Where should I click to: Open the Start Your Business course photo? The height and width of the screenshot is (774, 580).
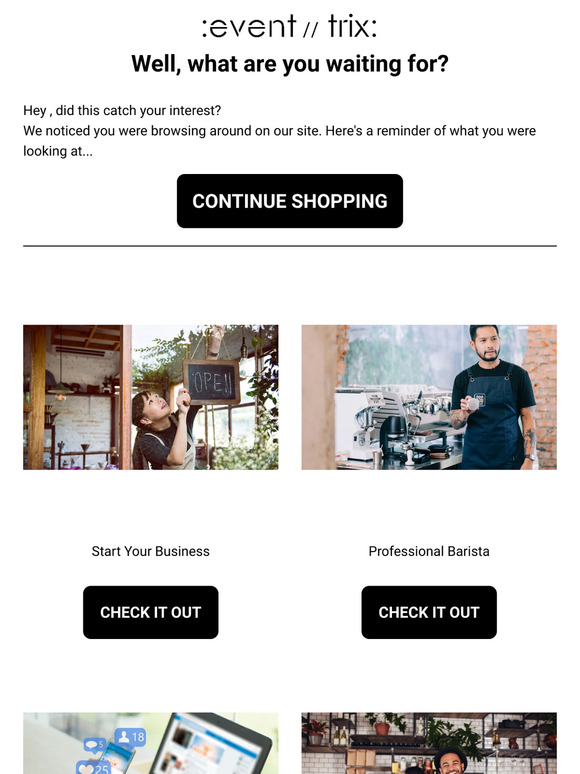(151, 397)
